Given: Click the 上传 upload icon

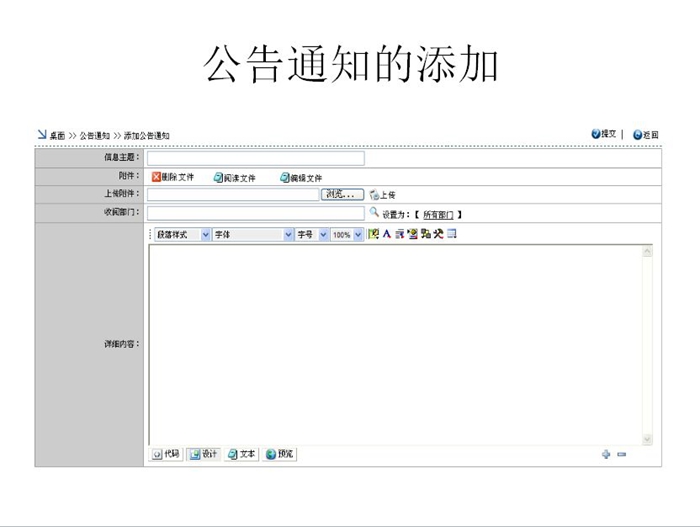Looking at the screenshot, I should coord(374,194).
